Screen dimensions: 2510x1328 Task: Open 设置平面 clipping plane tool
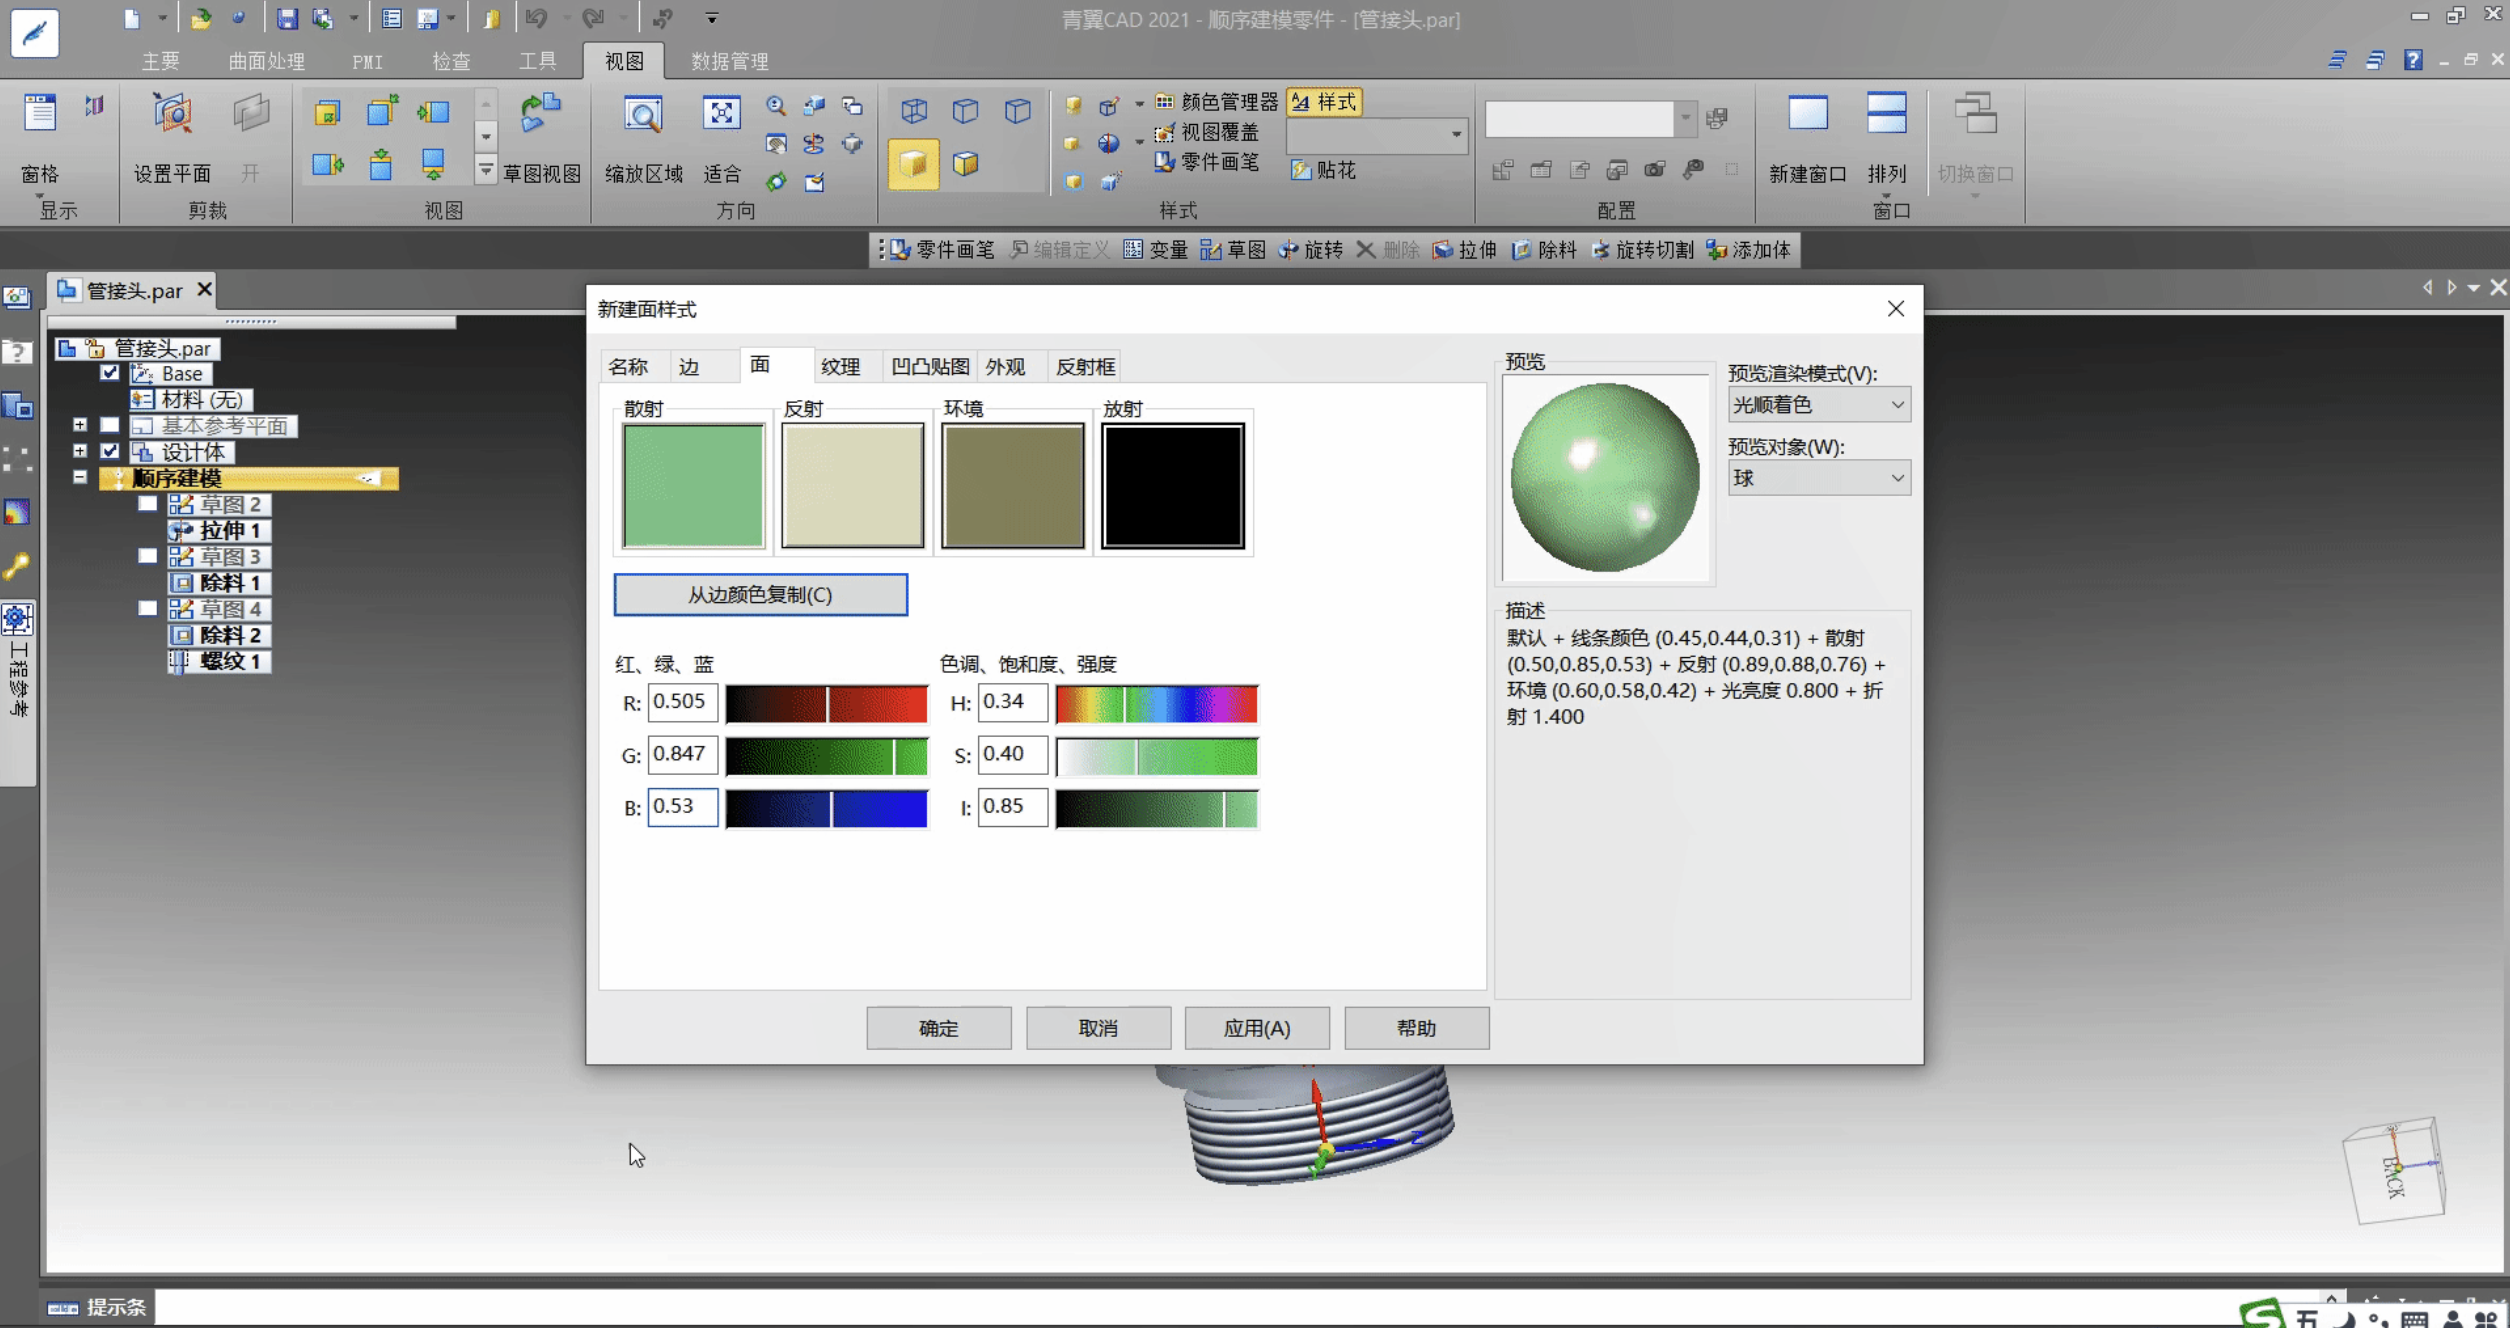[172, 113]
